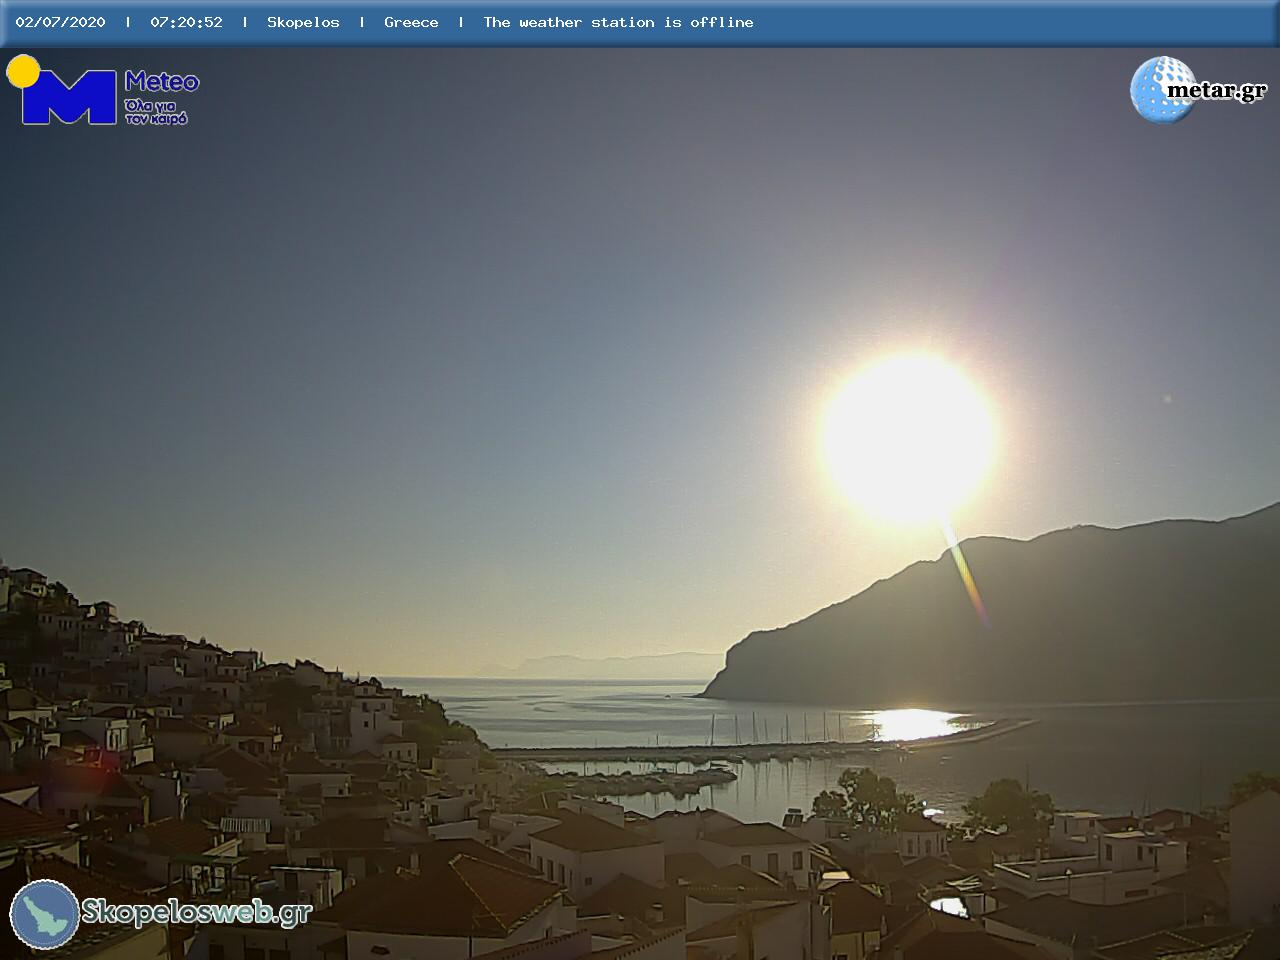Click the Skopelos location text
Image resolution: width=1280 pixels, height=960 pixels.
point(303,22)
